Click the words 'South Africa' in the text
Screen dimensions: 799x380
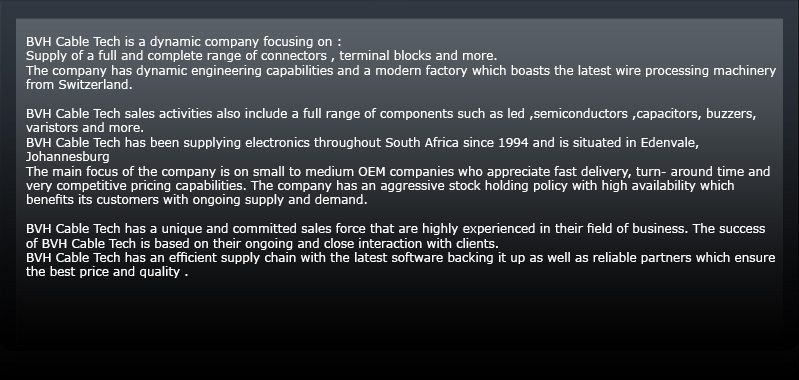(422, 143)
